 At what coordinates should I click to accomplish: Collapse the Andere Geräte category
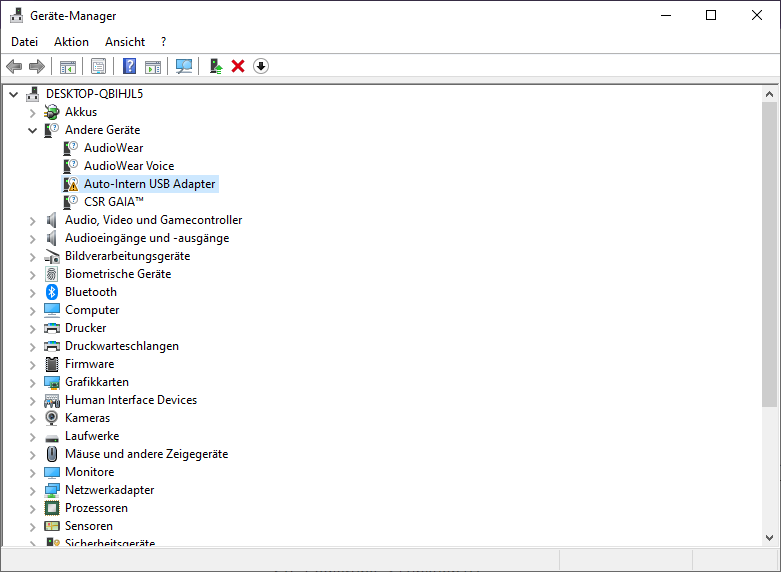[33, 130]
